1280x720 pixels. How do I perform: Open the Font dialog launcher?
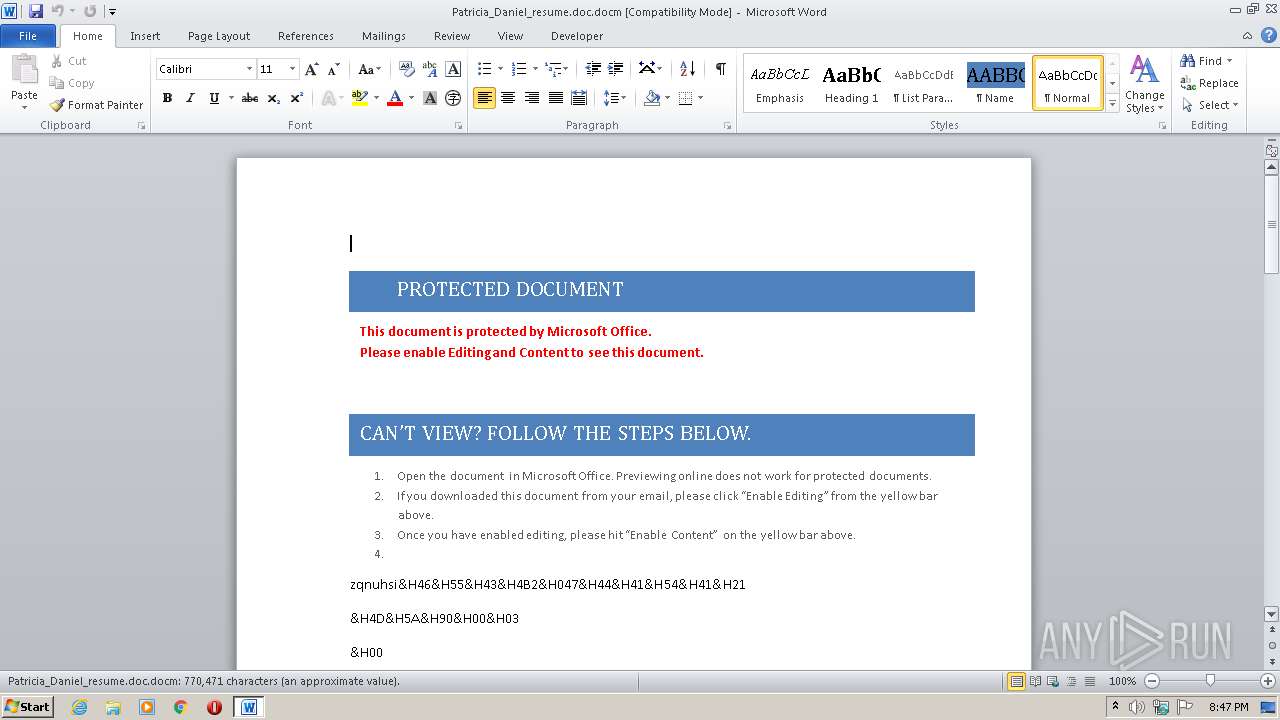pyautogui.click(x=459, y=126)
